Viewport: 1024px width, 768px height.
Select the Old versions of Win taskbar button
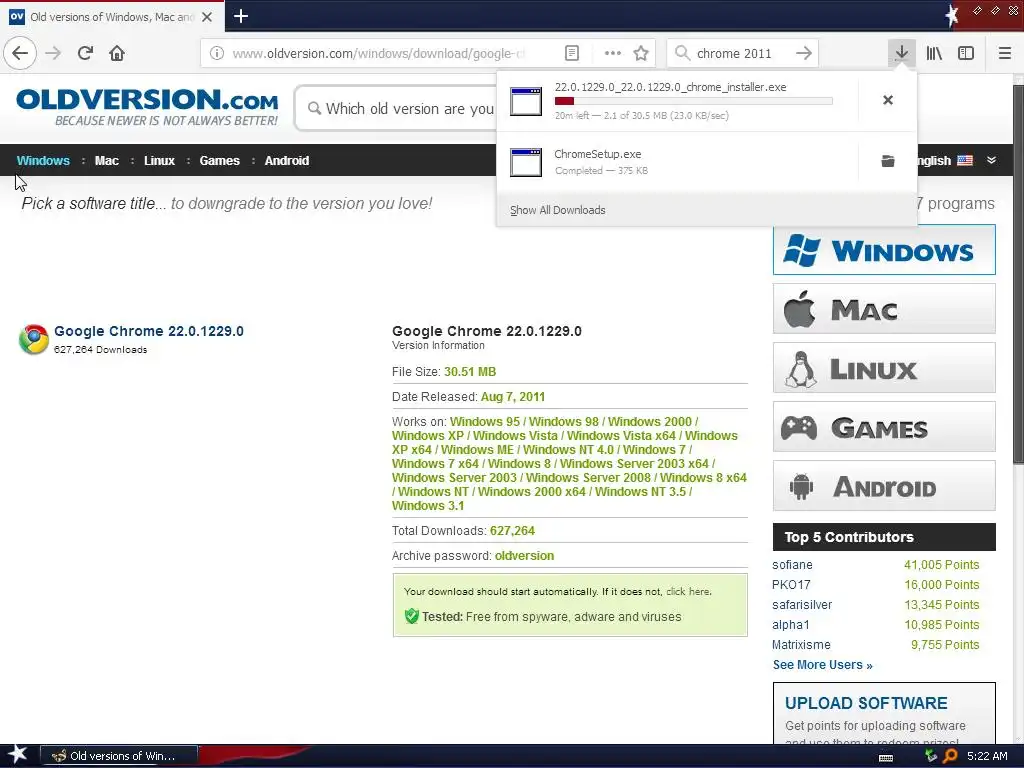[x=119, y=756]
